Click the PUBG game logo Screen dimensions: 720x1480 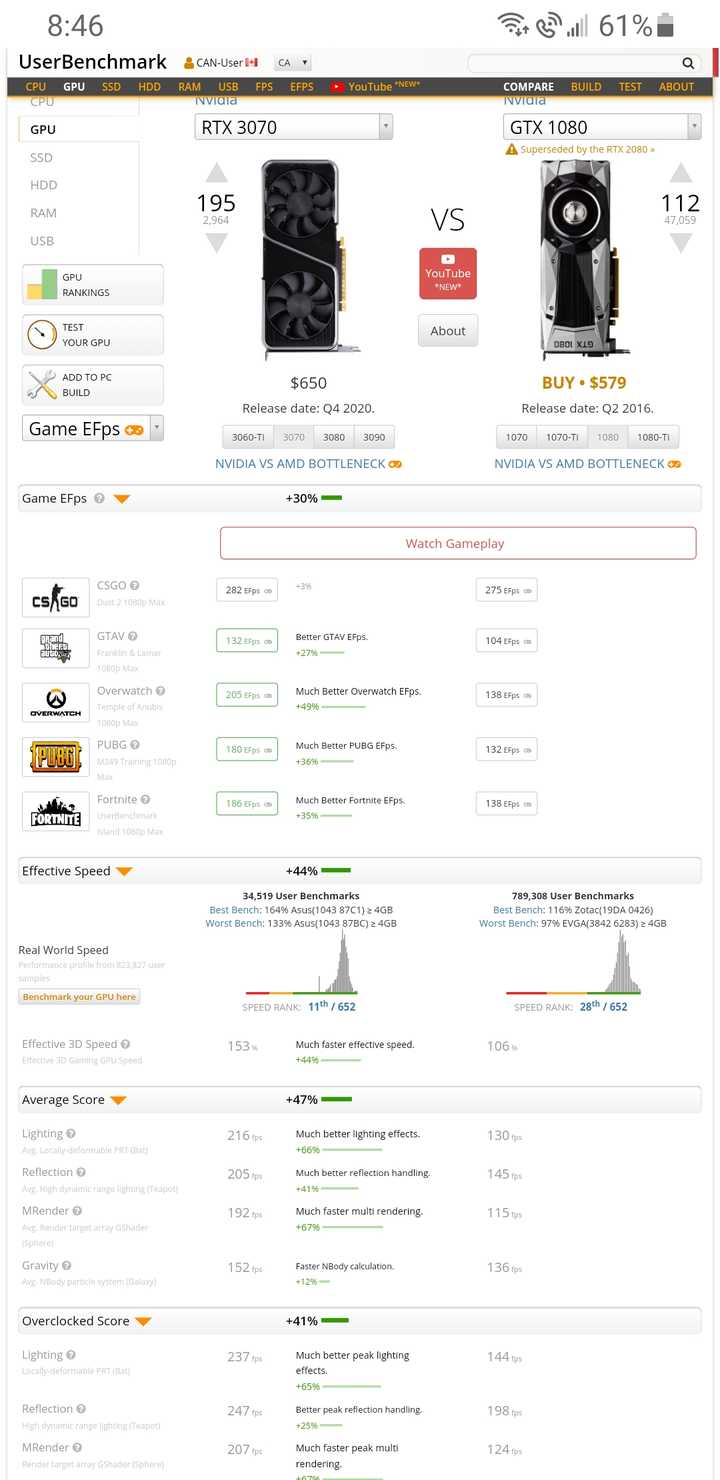click(55, 757)
